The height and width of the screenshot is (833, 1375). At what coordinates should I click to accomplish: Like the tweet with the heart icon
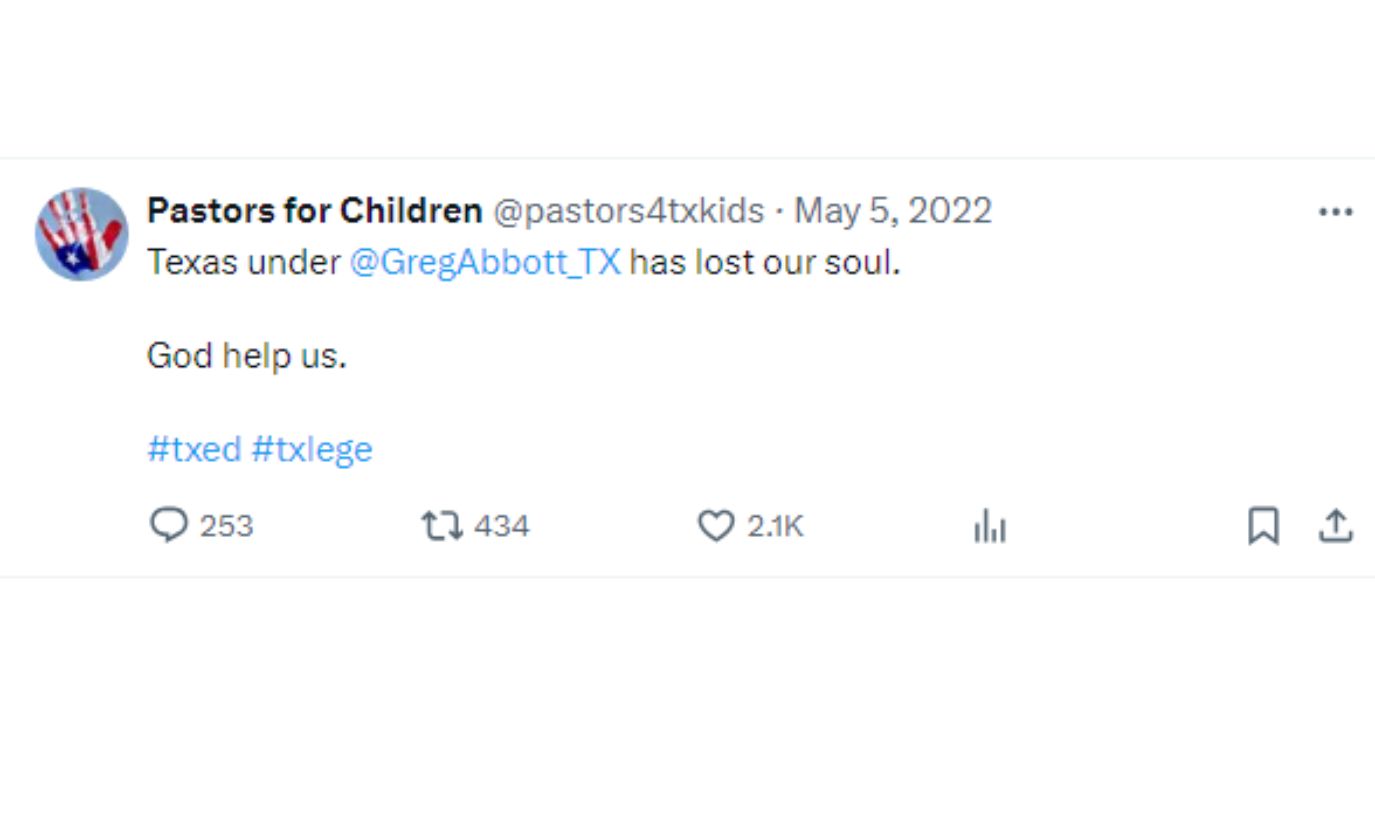(x=715, y=526)
